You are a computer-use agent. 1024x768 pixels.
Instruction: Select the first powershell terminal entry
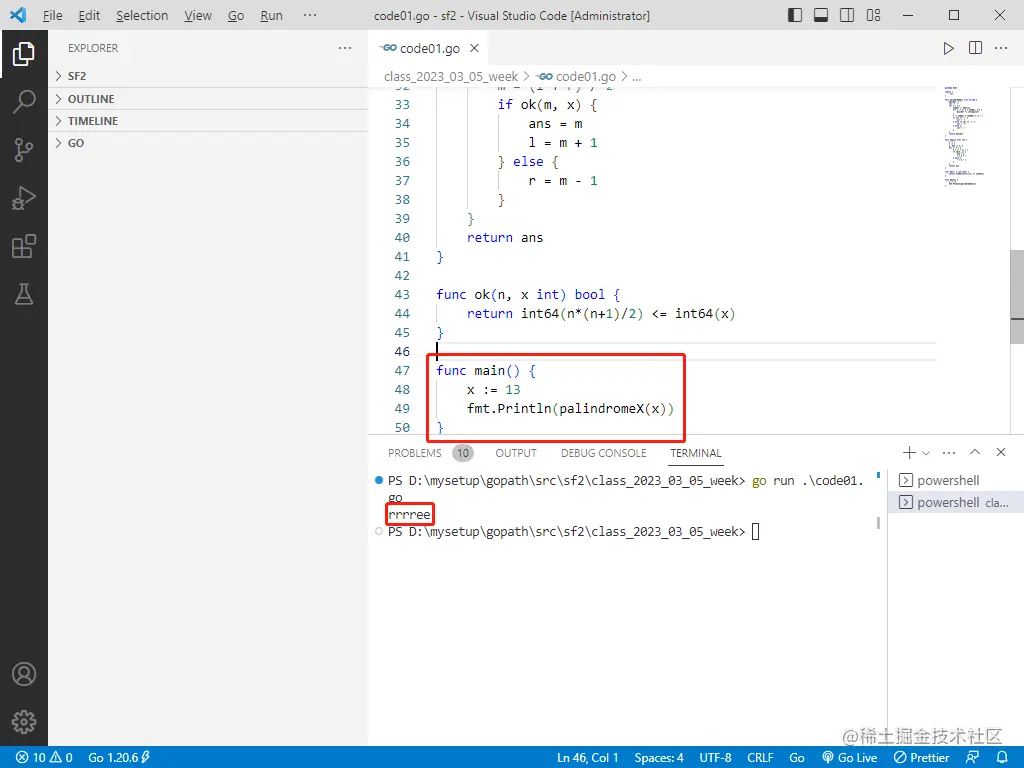point(955,481)
